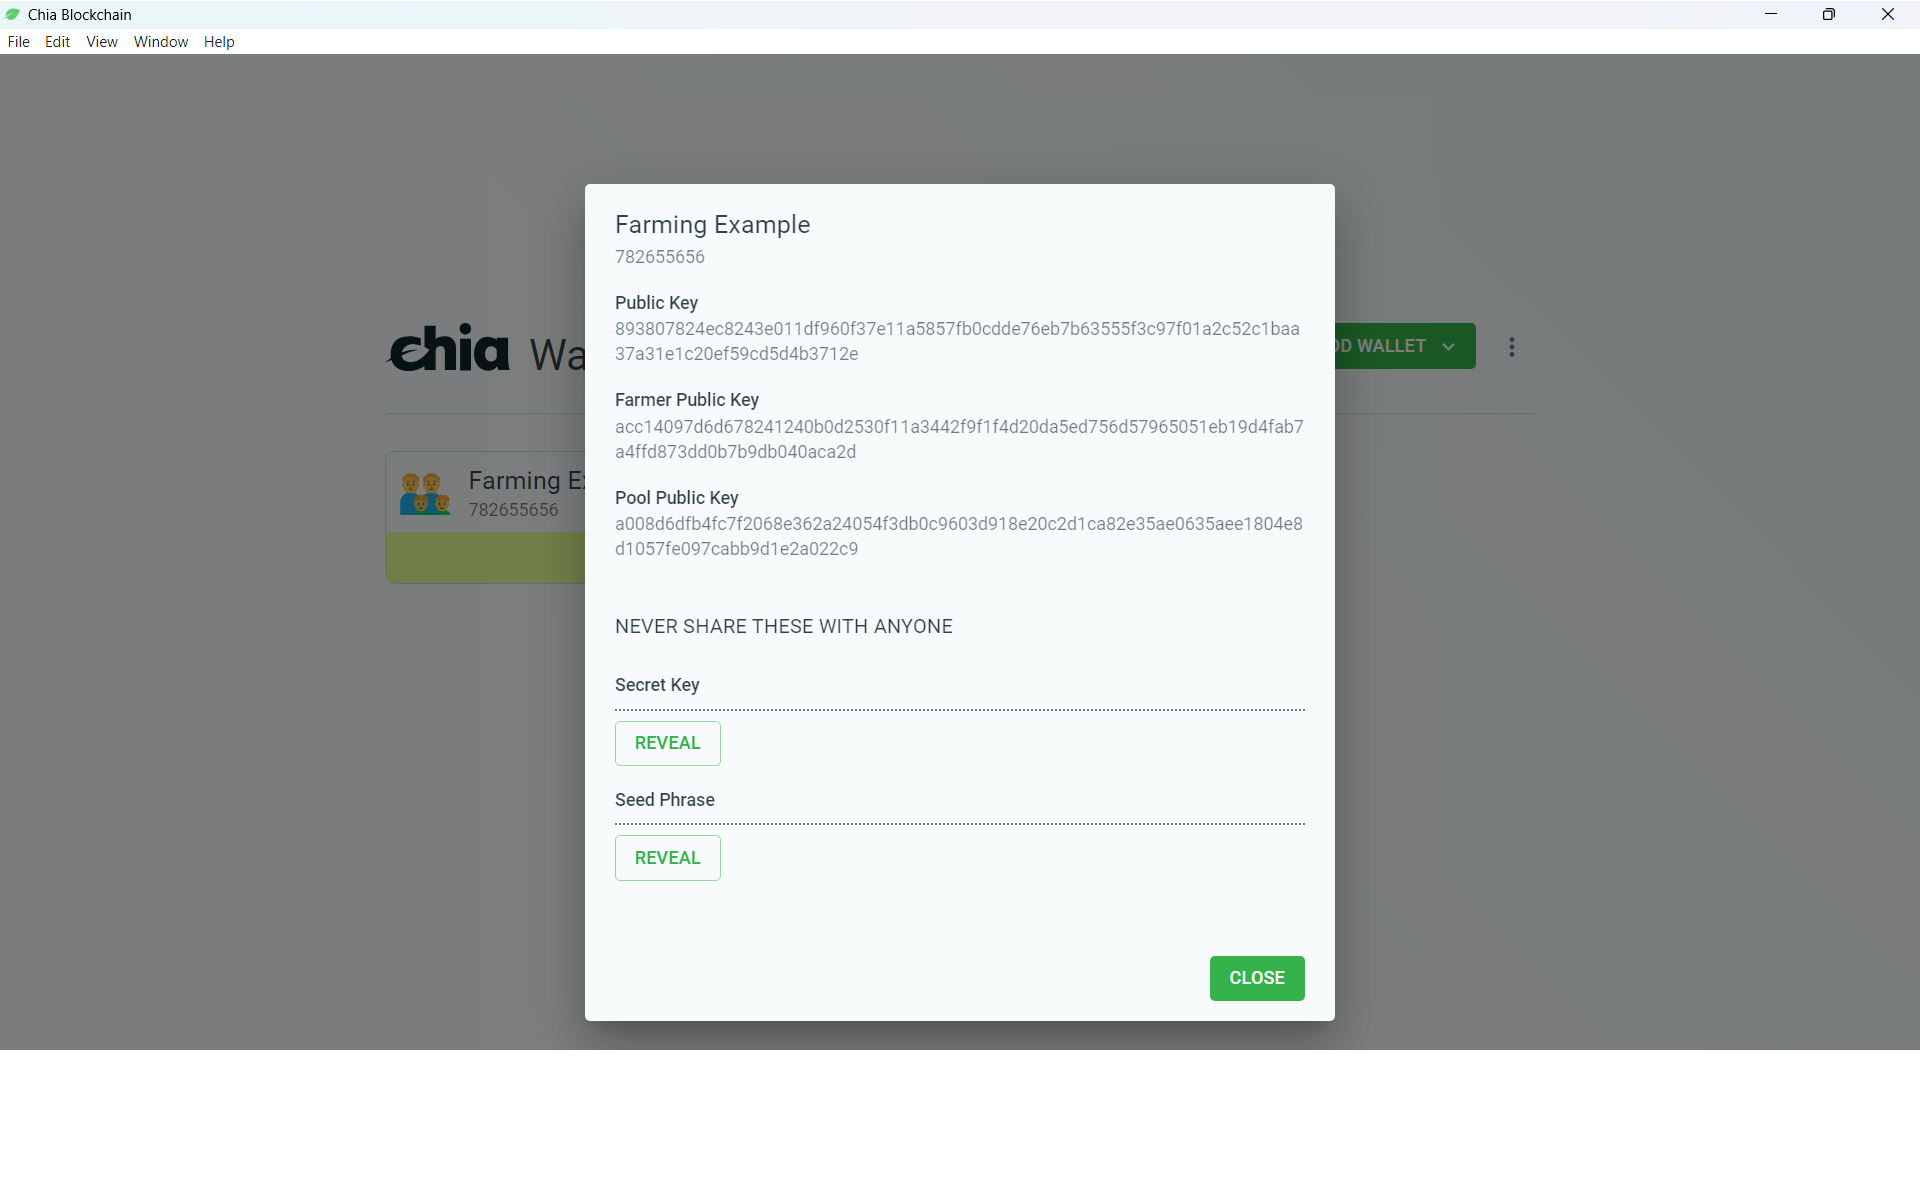Open the Help menu
Viewport: 1920px width, 1200px height.
click(x=218, y=41)
